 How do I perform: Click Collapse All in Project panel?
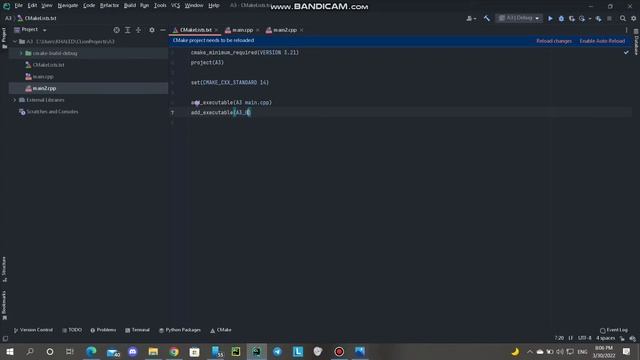pyautogui.click(x=138, y=30)
